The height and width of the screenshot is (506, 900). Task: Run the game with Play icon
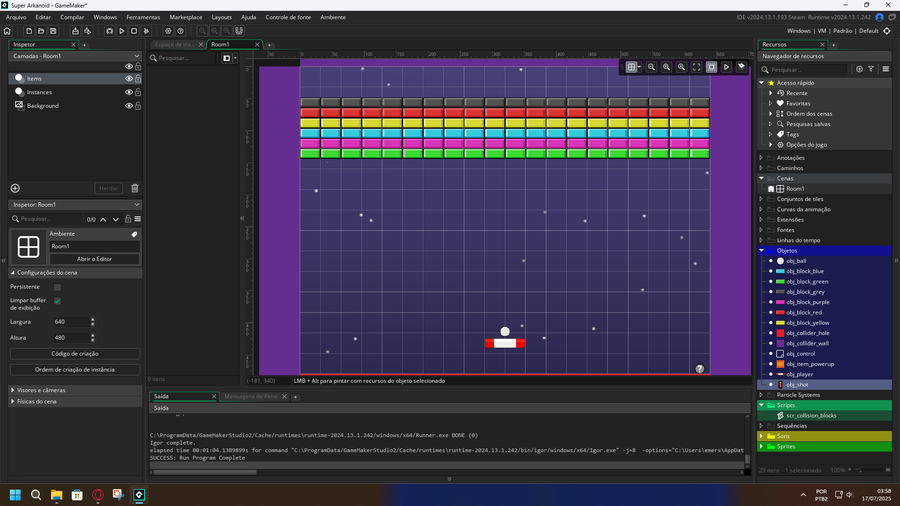coord(122,31)
